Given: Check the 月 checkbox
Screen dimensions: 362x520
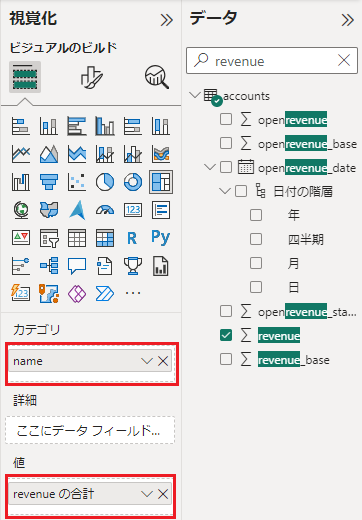Looking at the screenshot, I should 256,263.
